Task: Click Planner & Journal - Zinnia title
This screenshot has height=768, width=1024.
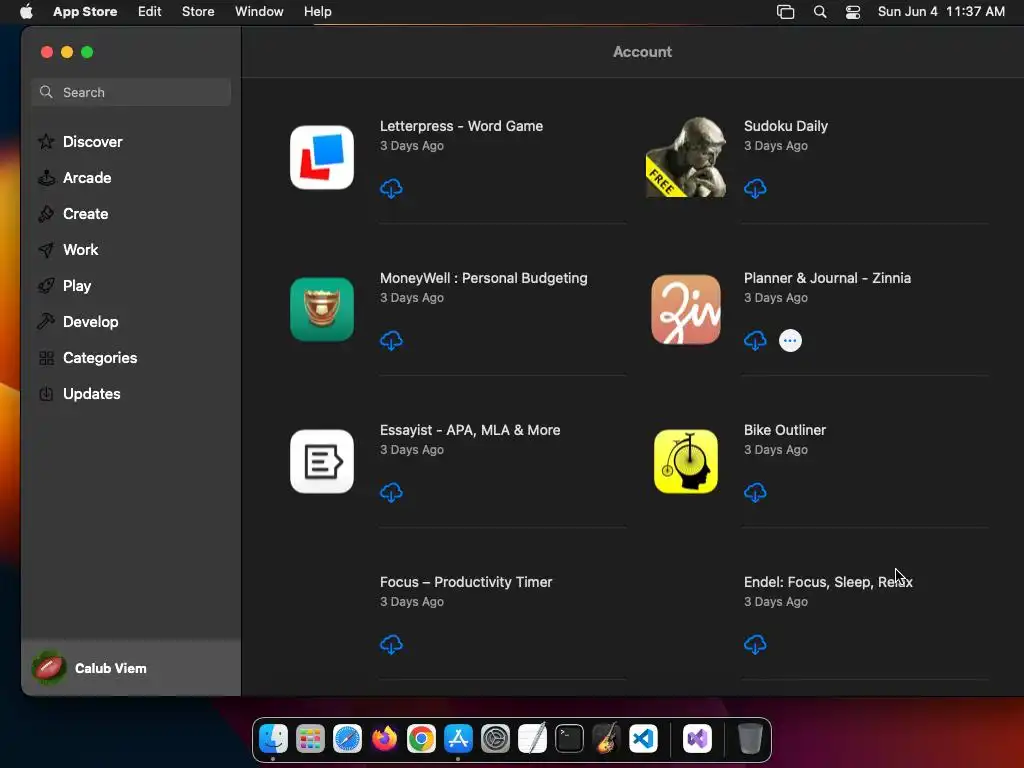Action: tap(827, 278)
